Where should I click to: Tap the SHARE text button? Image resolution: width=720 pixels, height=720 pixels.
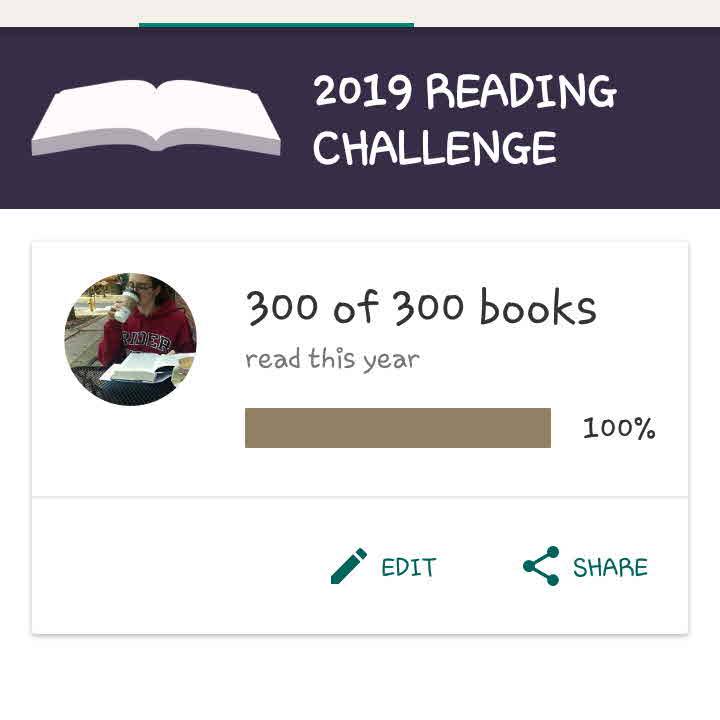(610, 568)
